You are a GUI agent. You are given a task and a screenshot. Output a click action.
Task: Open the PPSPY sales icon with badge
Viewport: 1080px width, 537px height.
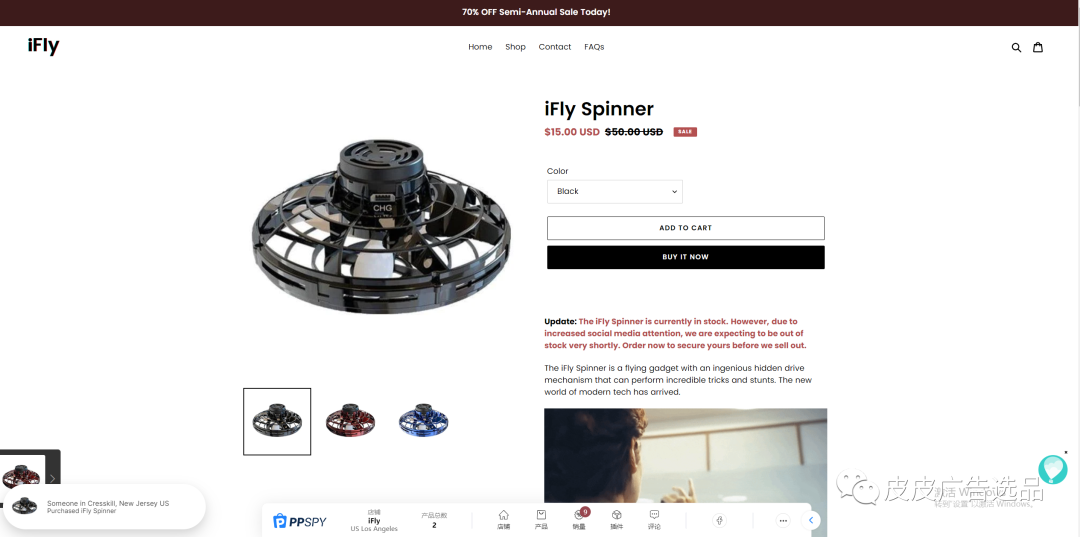(580, 519)
